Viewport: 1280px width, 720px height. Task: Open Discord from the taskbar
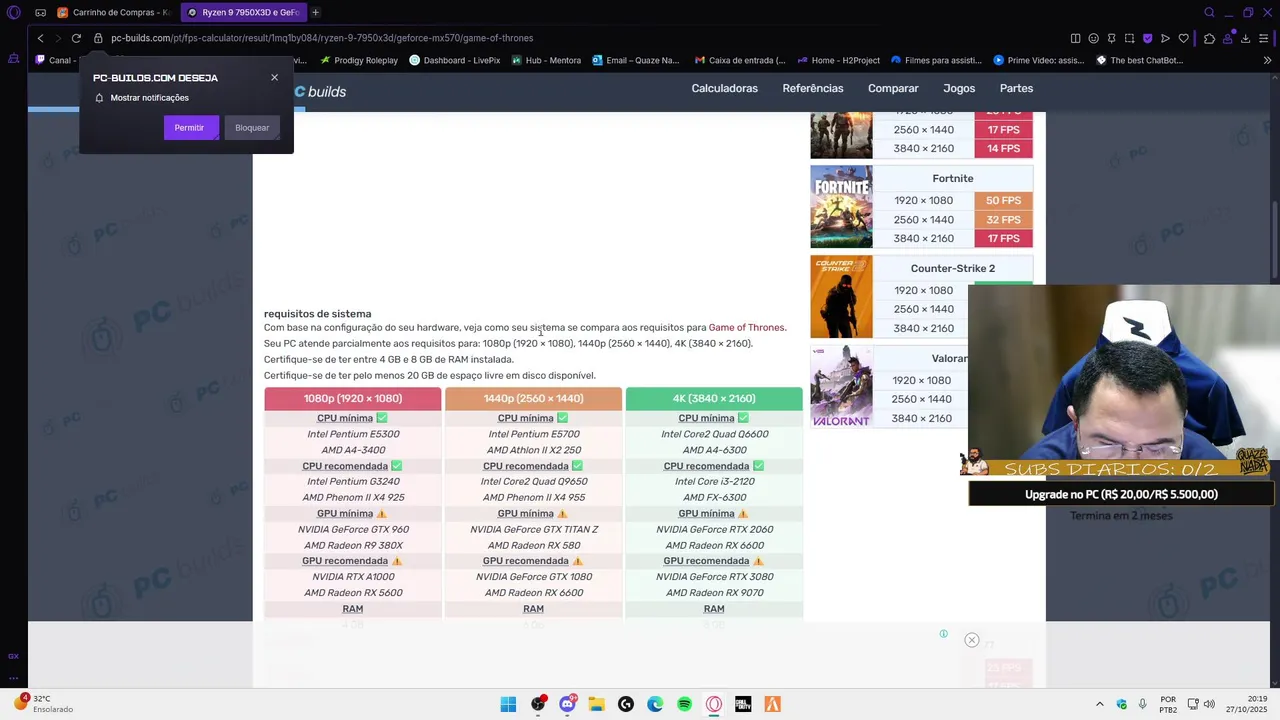coord(567,704)
